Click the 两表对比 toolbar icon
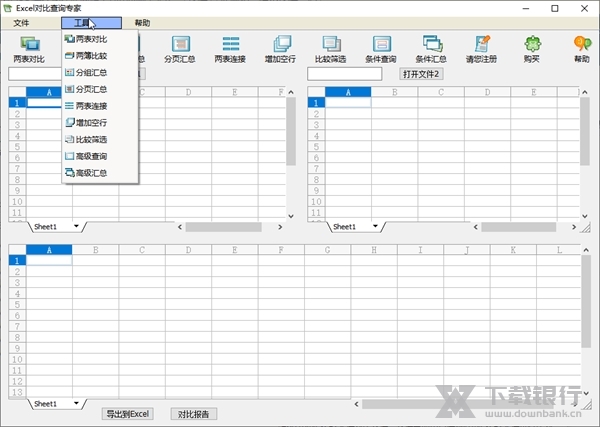Screen dimensions: 600x427 (x=29, y=49)
